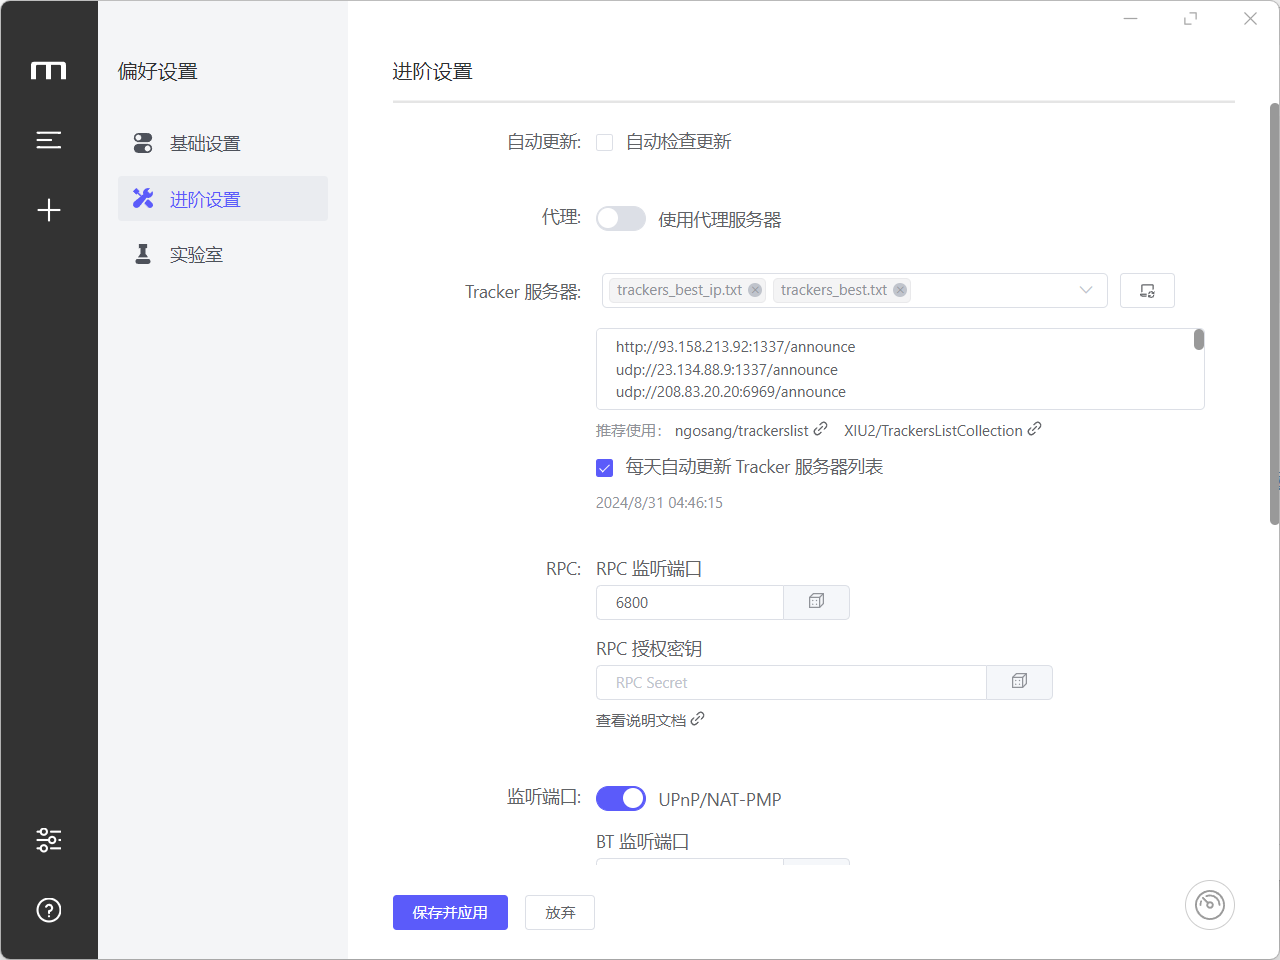
Task: Click the speedometer icon at bottom right
Action: [1209, 905]
